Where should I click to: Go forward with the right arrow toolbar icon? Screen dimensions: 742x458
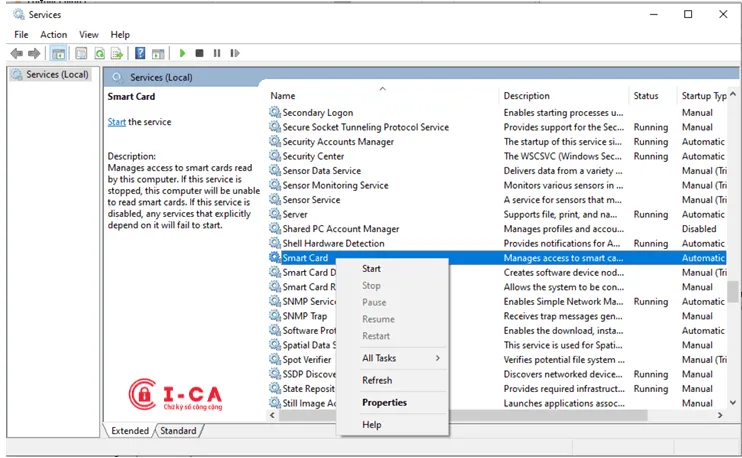tap(34, 53)
